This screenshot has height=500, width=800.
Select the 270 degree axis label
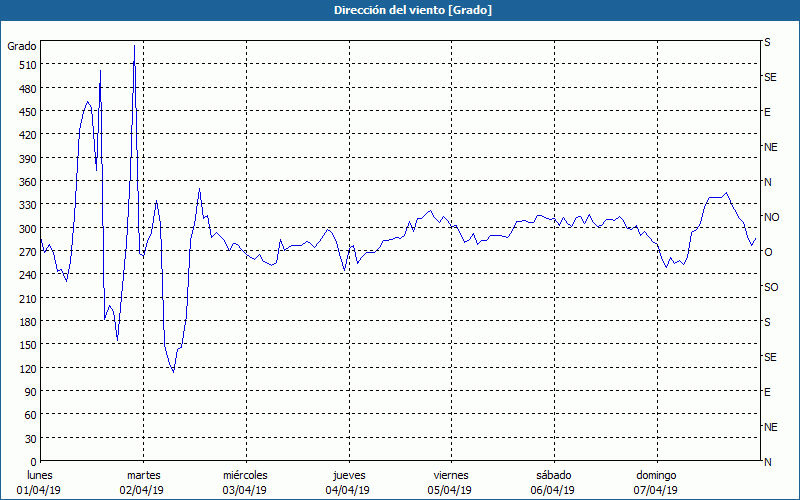28,252
